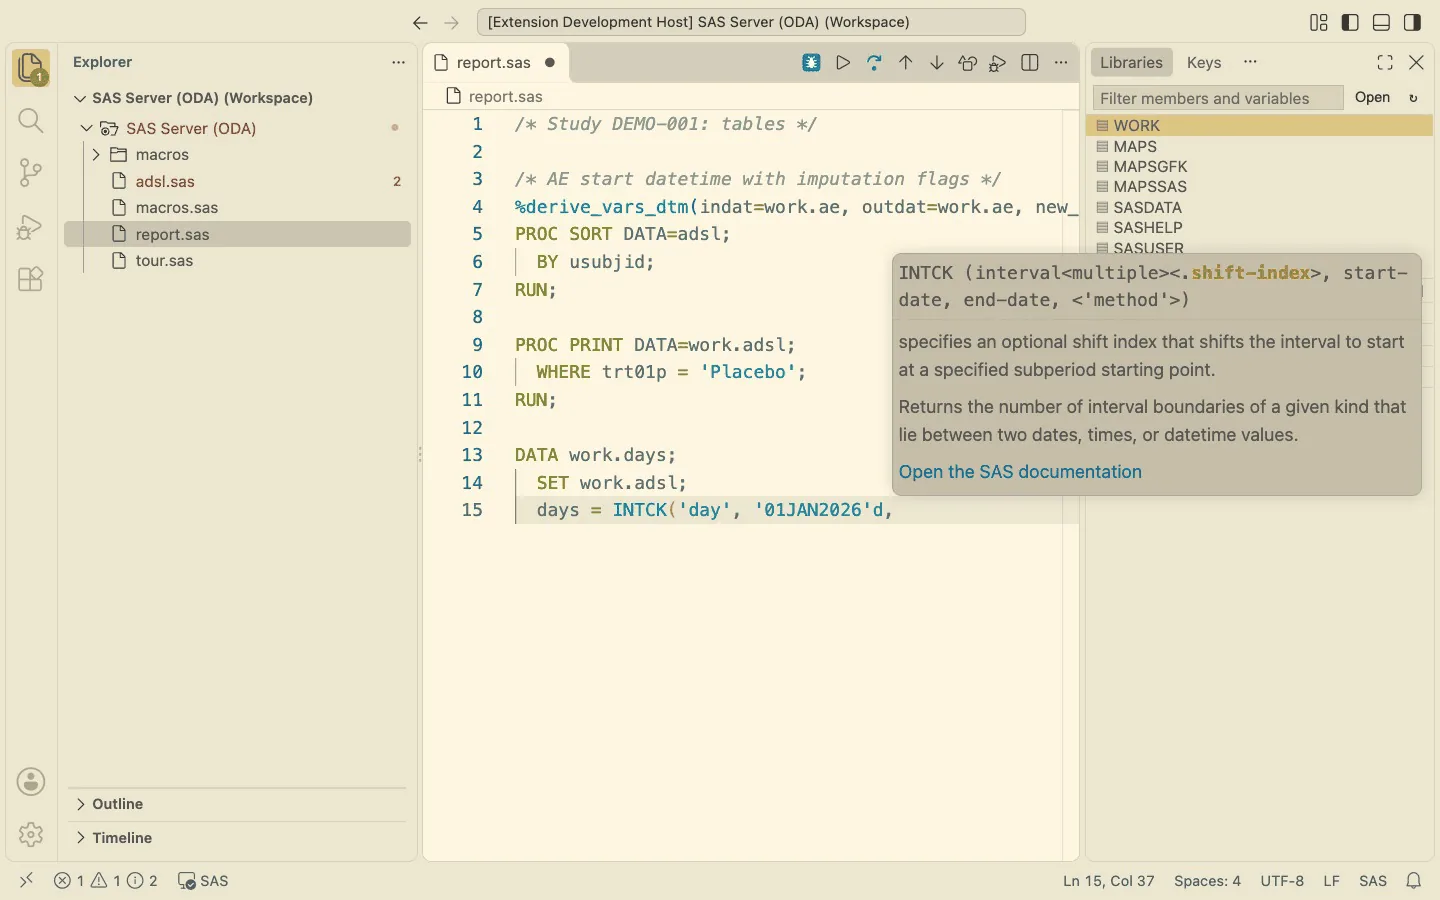
Task: Open Explorer views and more actions menu
Action: coord(399,62)
